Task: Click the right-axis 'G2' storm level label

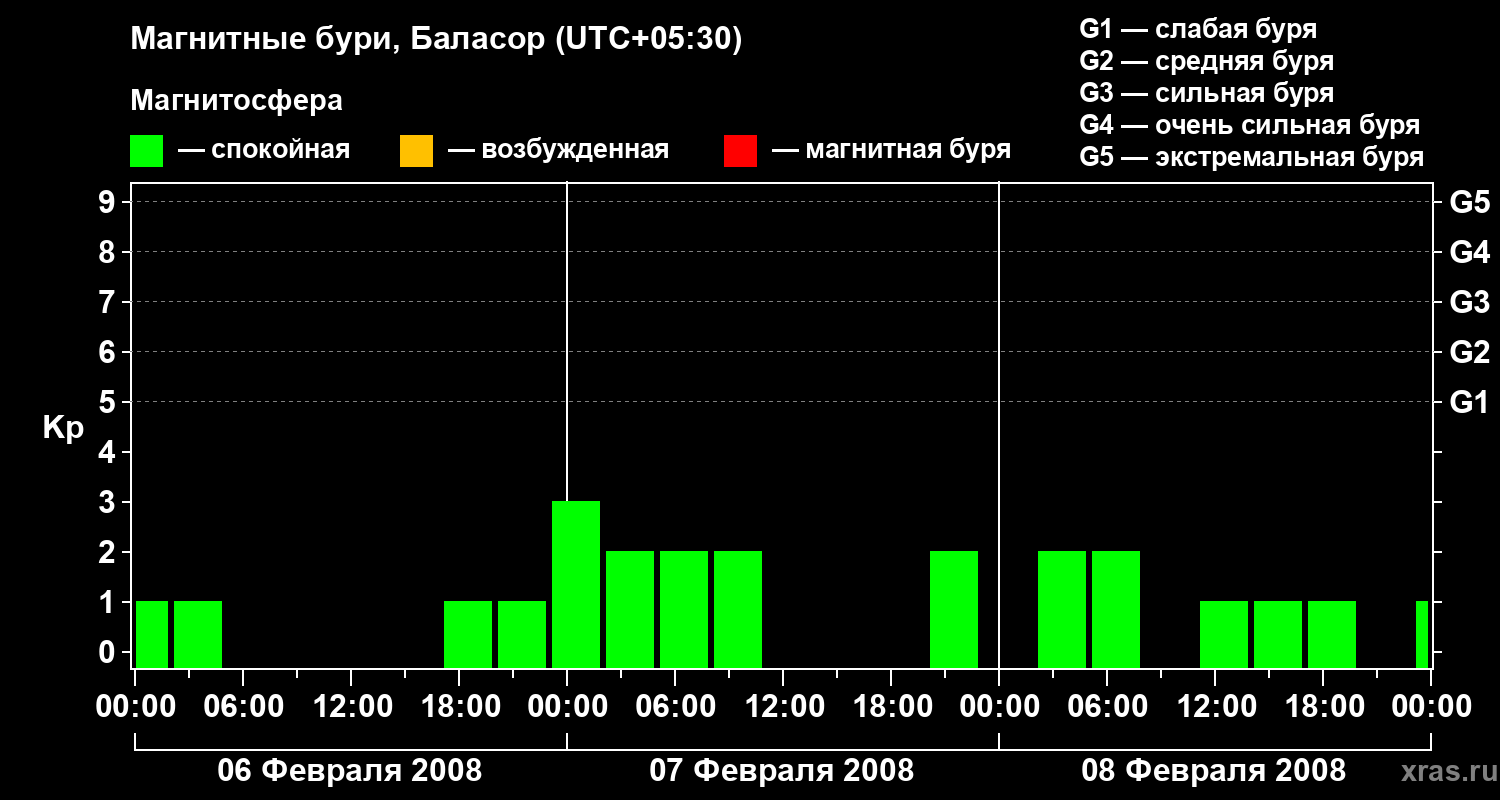Action: pos(1470,352)
